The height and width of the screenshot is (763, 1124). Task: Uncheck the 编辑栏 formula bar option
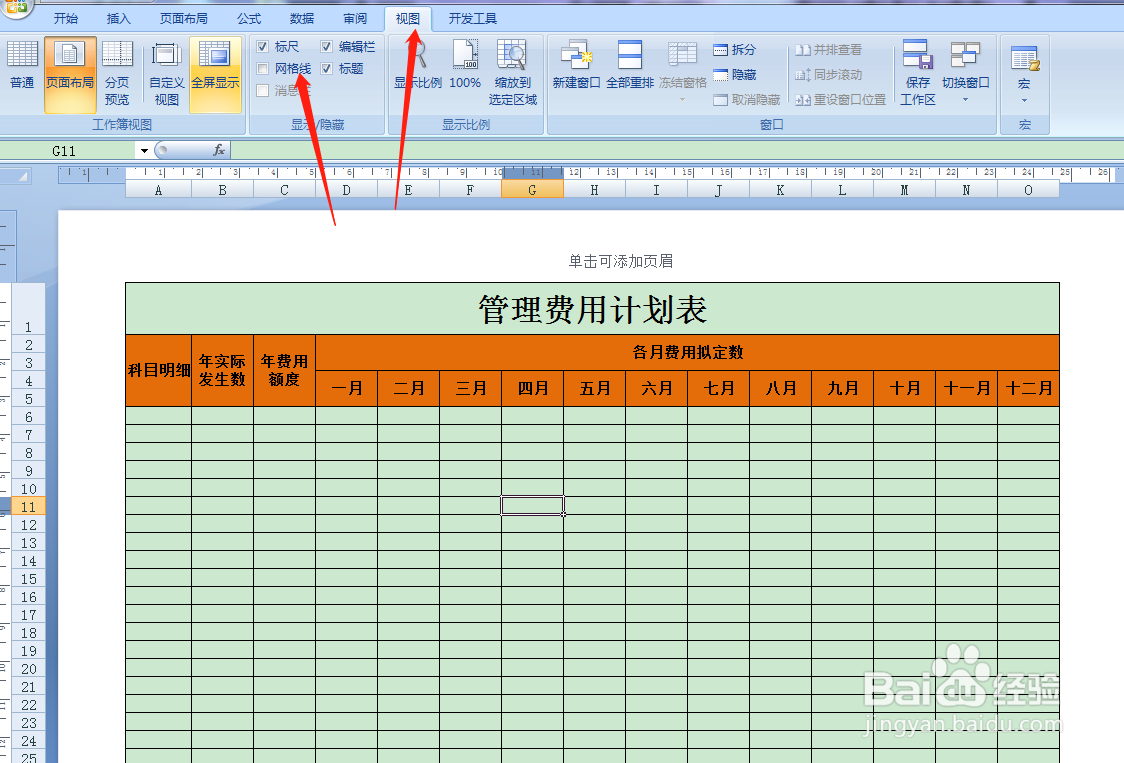click(326, 46)
